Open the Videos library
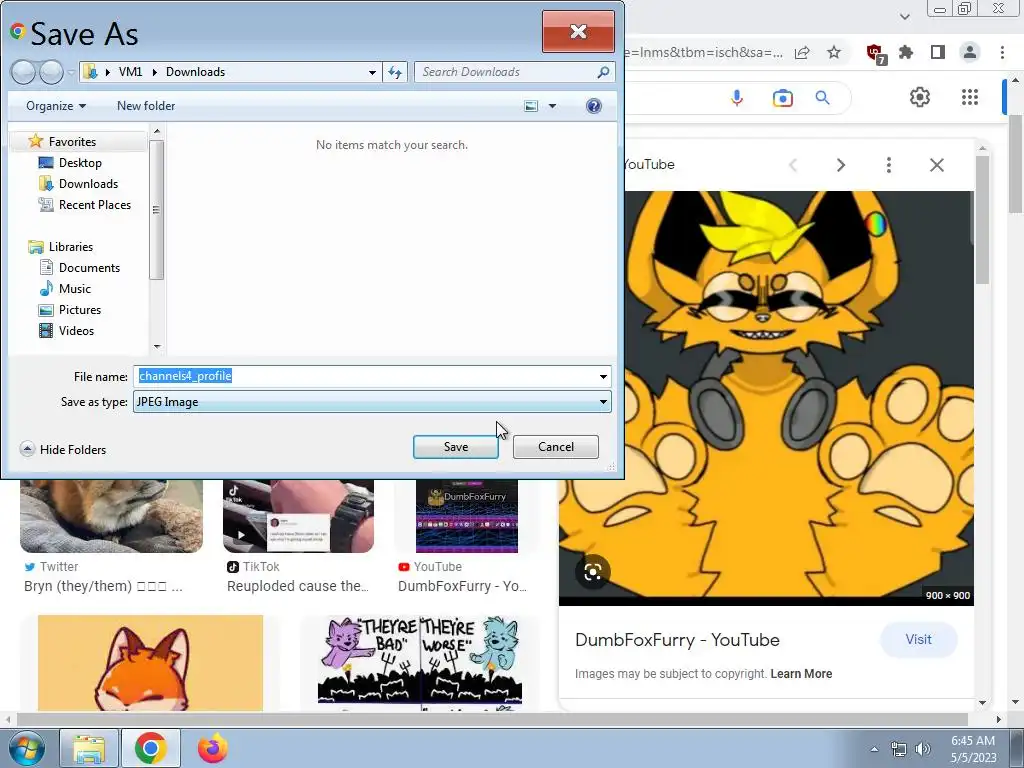This screenshot has height=768, width=1024. click(76, 330)
